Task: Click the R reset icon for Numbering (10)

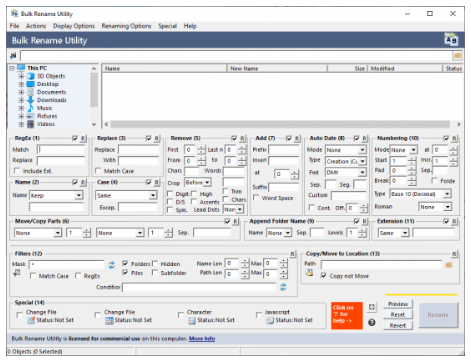Action: pyautogui.click(x=454, y=138)
